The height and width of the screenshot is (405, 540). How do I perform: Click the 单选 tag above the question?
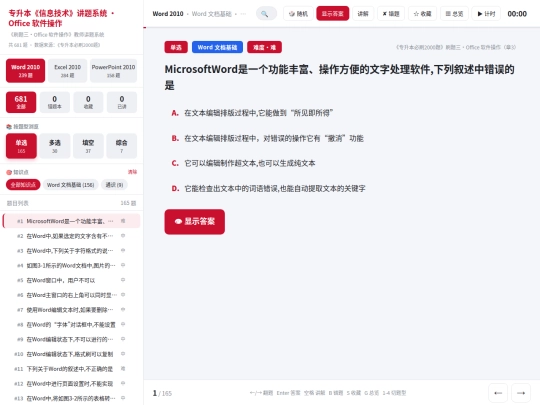click(x=176, y=47)
